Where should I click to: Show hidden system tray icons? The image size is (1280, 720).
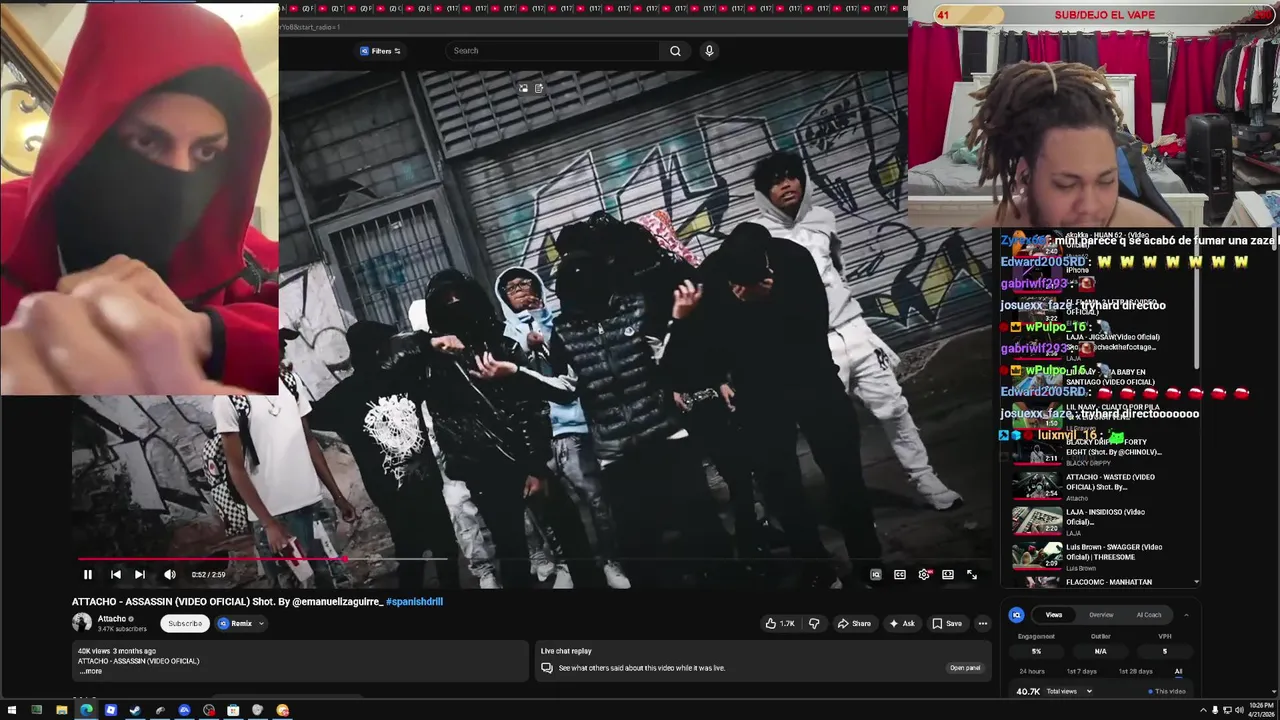coord(1204,710)
